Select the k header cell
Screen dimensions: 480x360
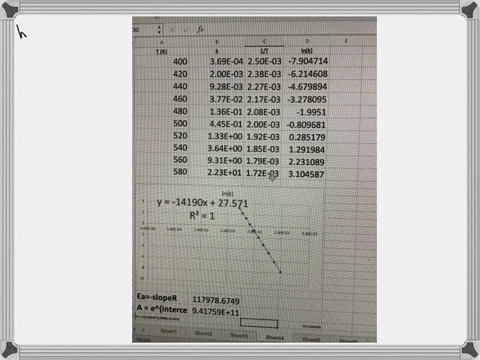(217, 51)
